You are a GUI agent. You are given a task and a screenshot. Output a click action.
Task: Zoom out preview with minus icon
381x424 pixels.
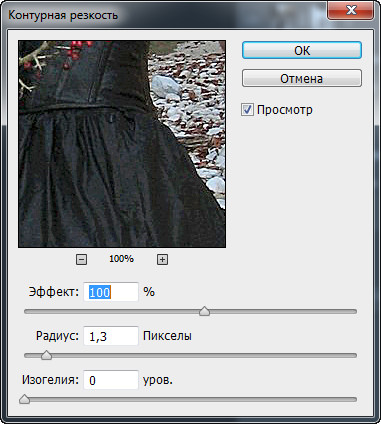tap(81, 259)
